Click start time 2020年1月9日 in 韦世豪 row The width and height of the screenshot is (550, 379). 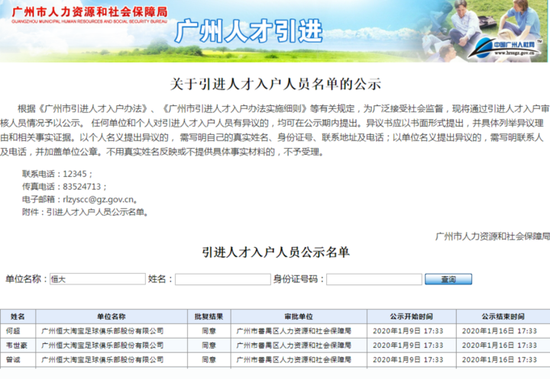[408, 345]
